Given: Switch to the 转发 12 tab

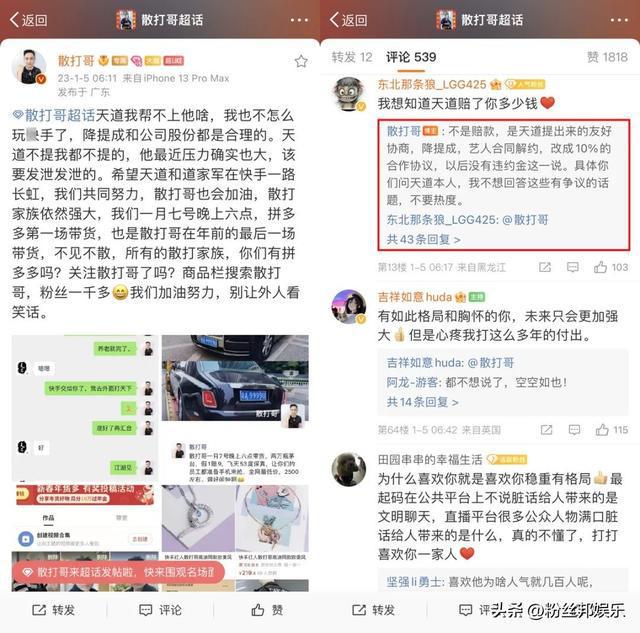Looking at the screenshot, I should tap(351, 57).
